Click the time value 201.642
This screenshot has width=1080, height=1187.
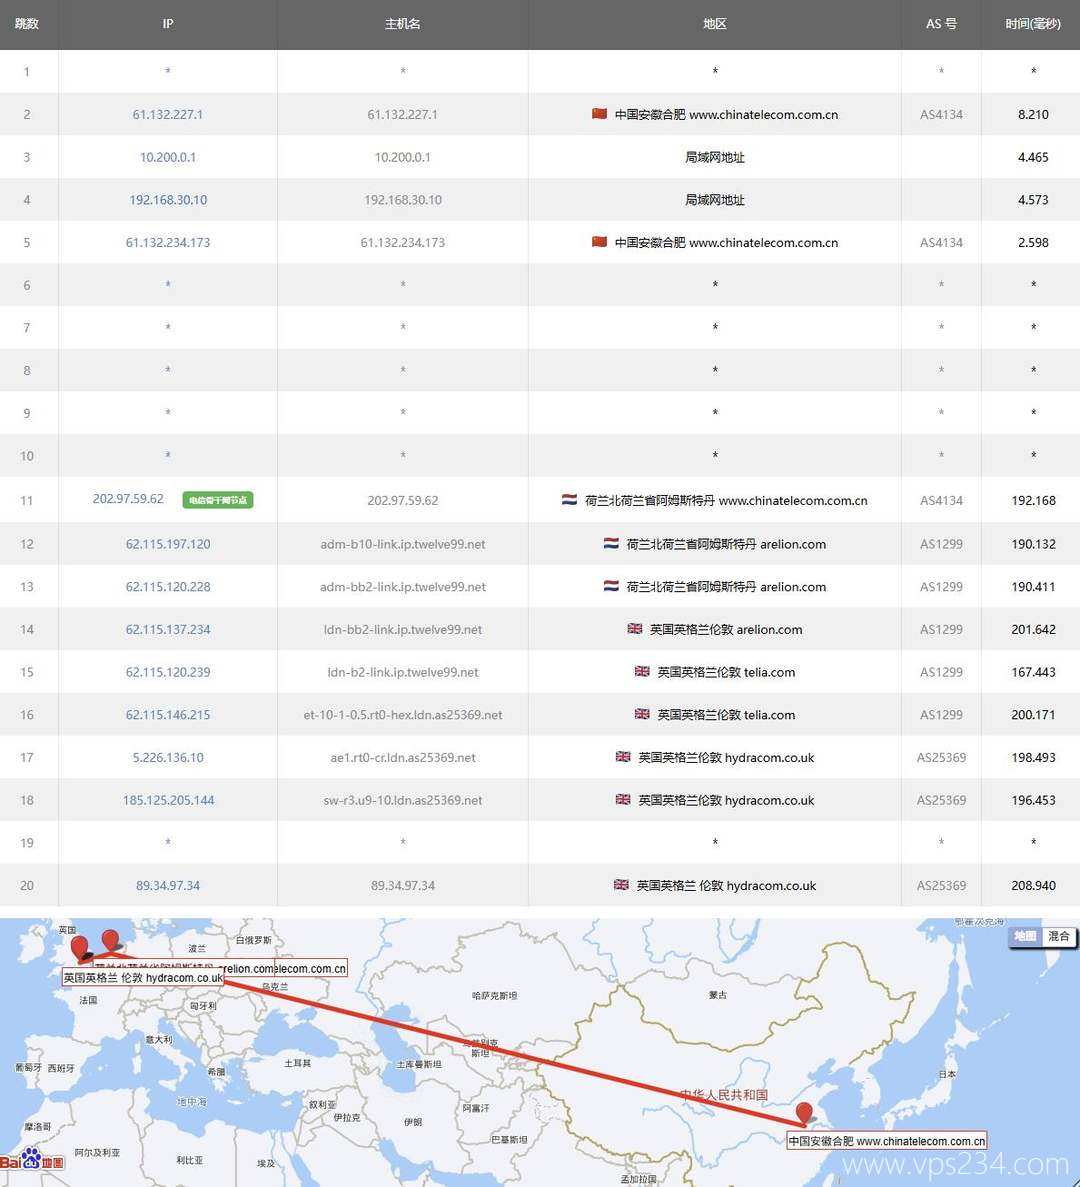(1033, 629)
